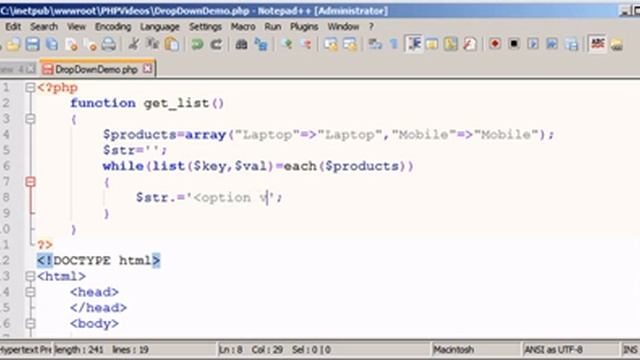Click the 'Ln : 8' status entry

click(x=230, y=350)
